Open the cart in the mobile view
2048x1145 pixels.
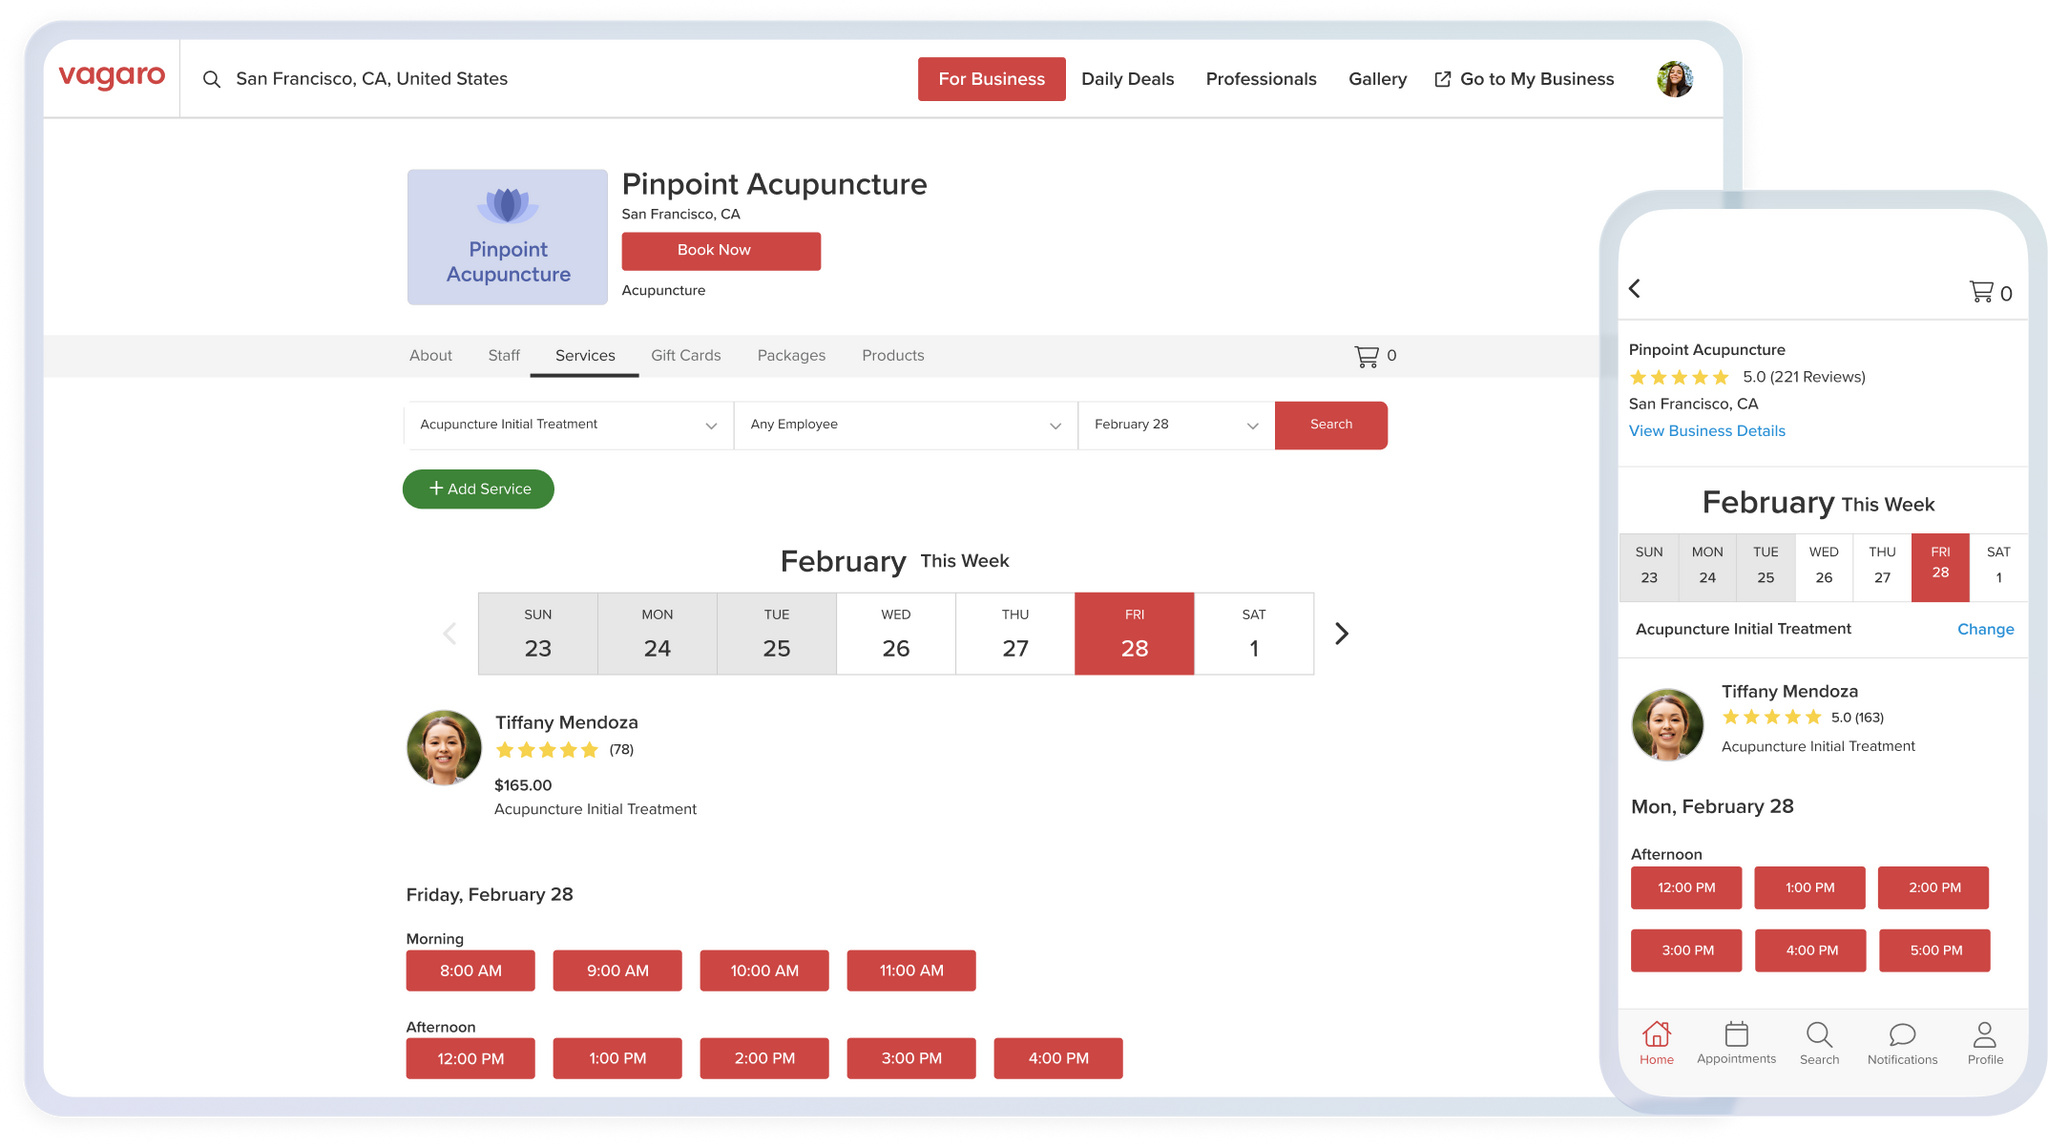[x=1990, y=292]
